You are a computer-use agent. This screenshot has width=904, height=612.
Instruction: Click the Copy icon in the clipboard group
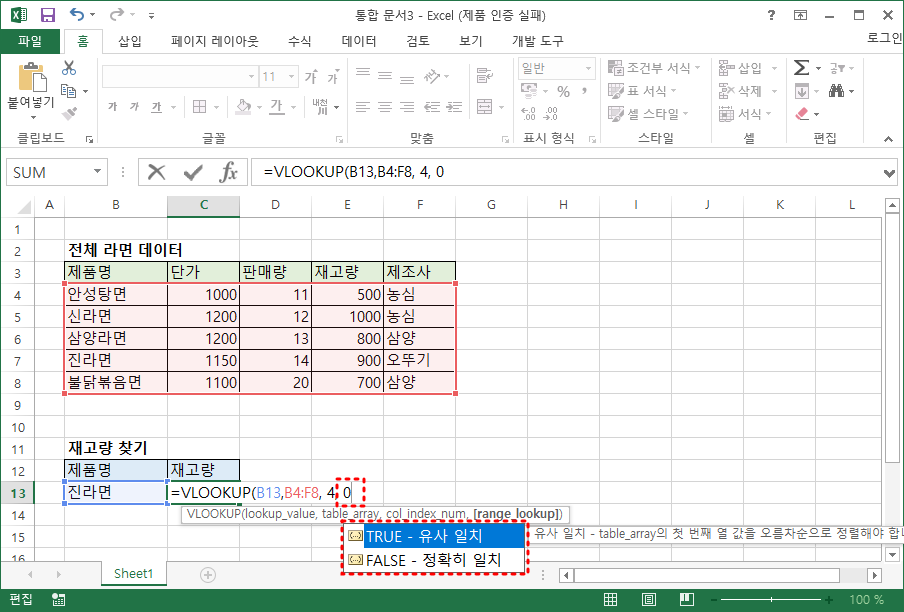(69, 91)
